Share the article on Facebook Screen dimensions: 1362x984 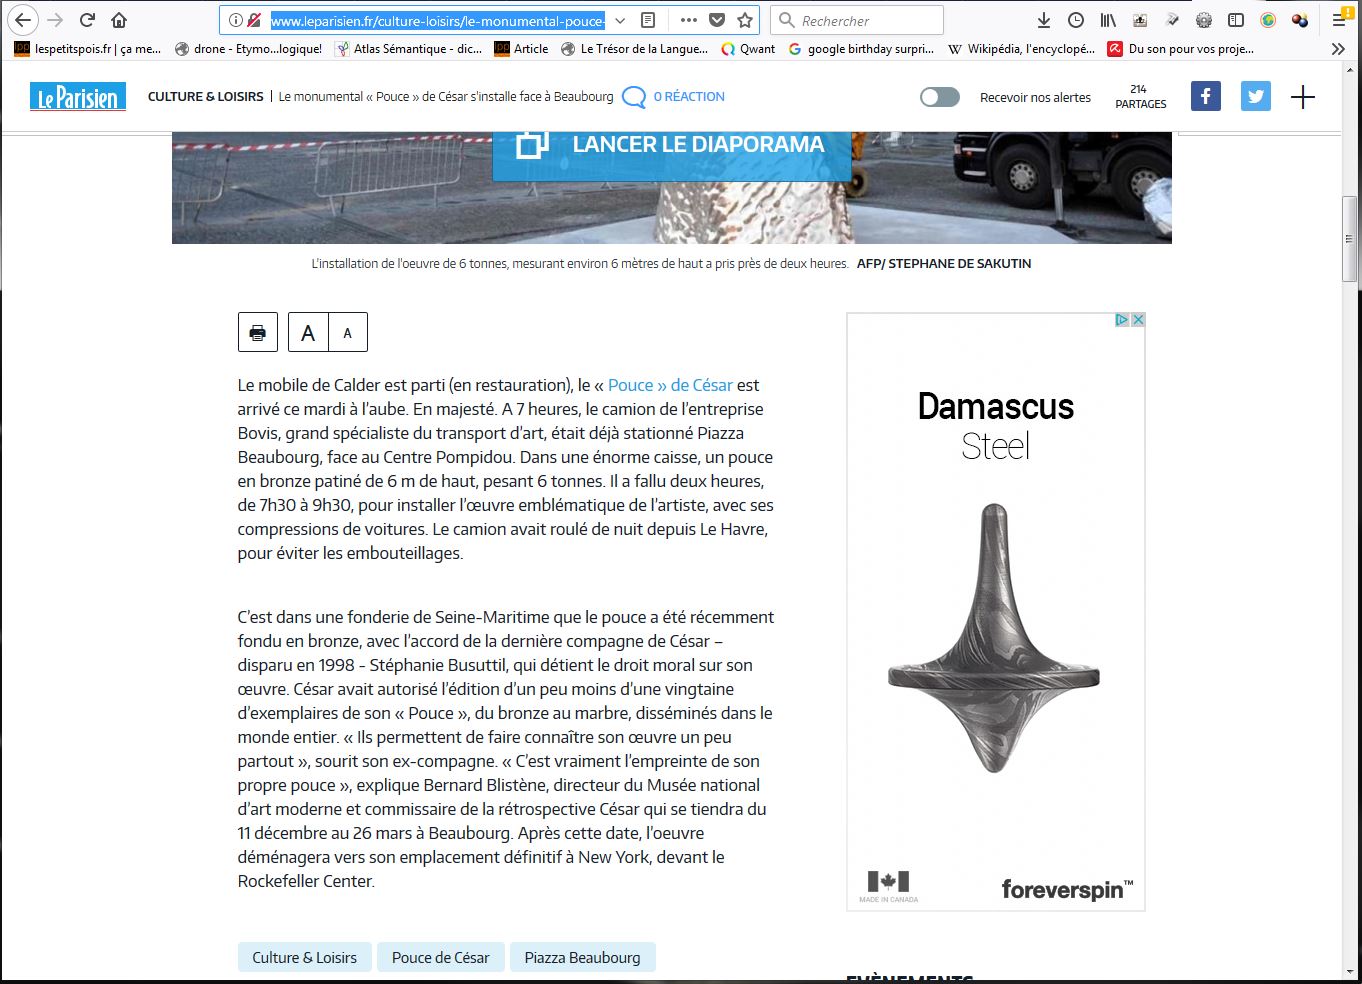tap(1206, 96)
